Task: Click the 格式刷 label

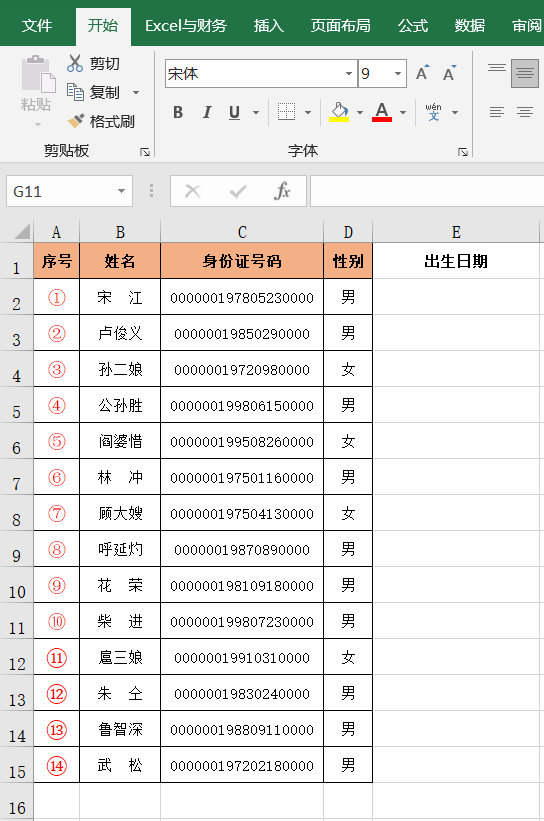Action: [x=112, y=121]
